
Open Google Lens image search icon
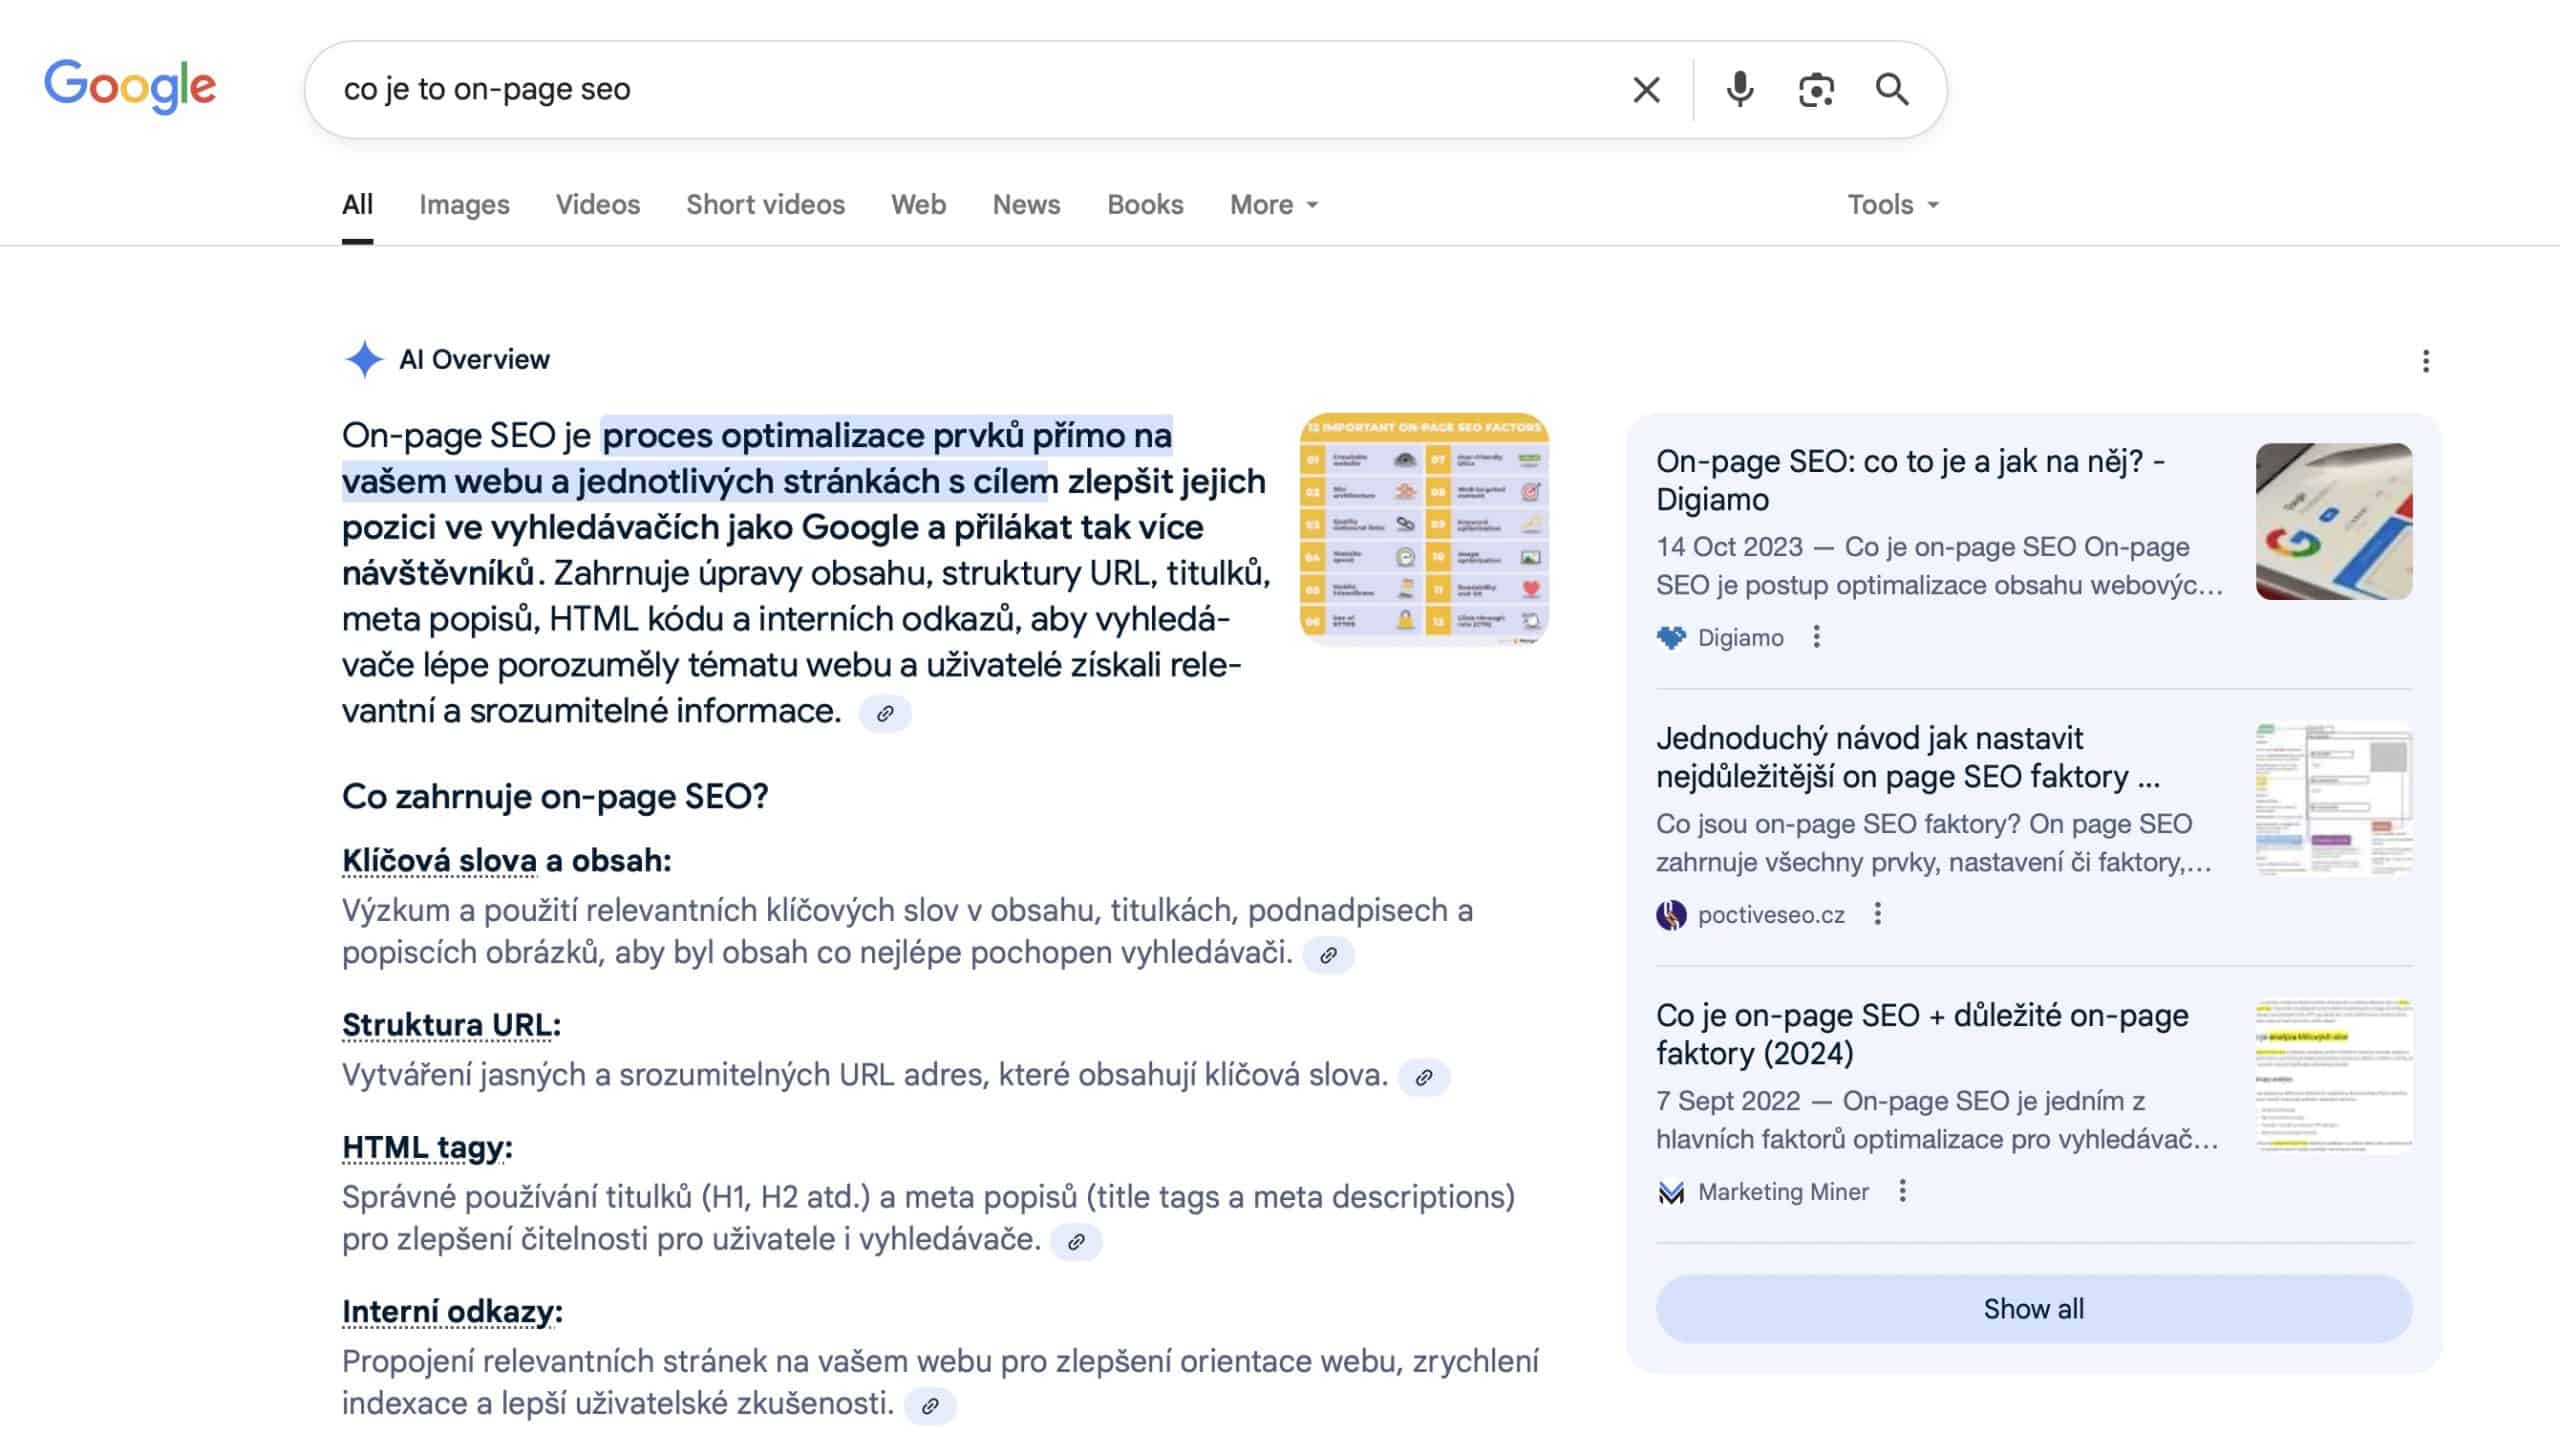(1816, 90)
